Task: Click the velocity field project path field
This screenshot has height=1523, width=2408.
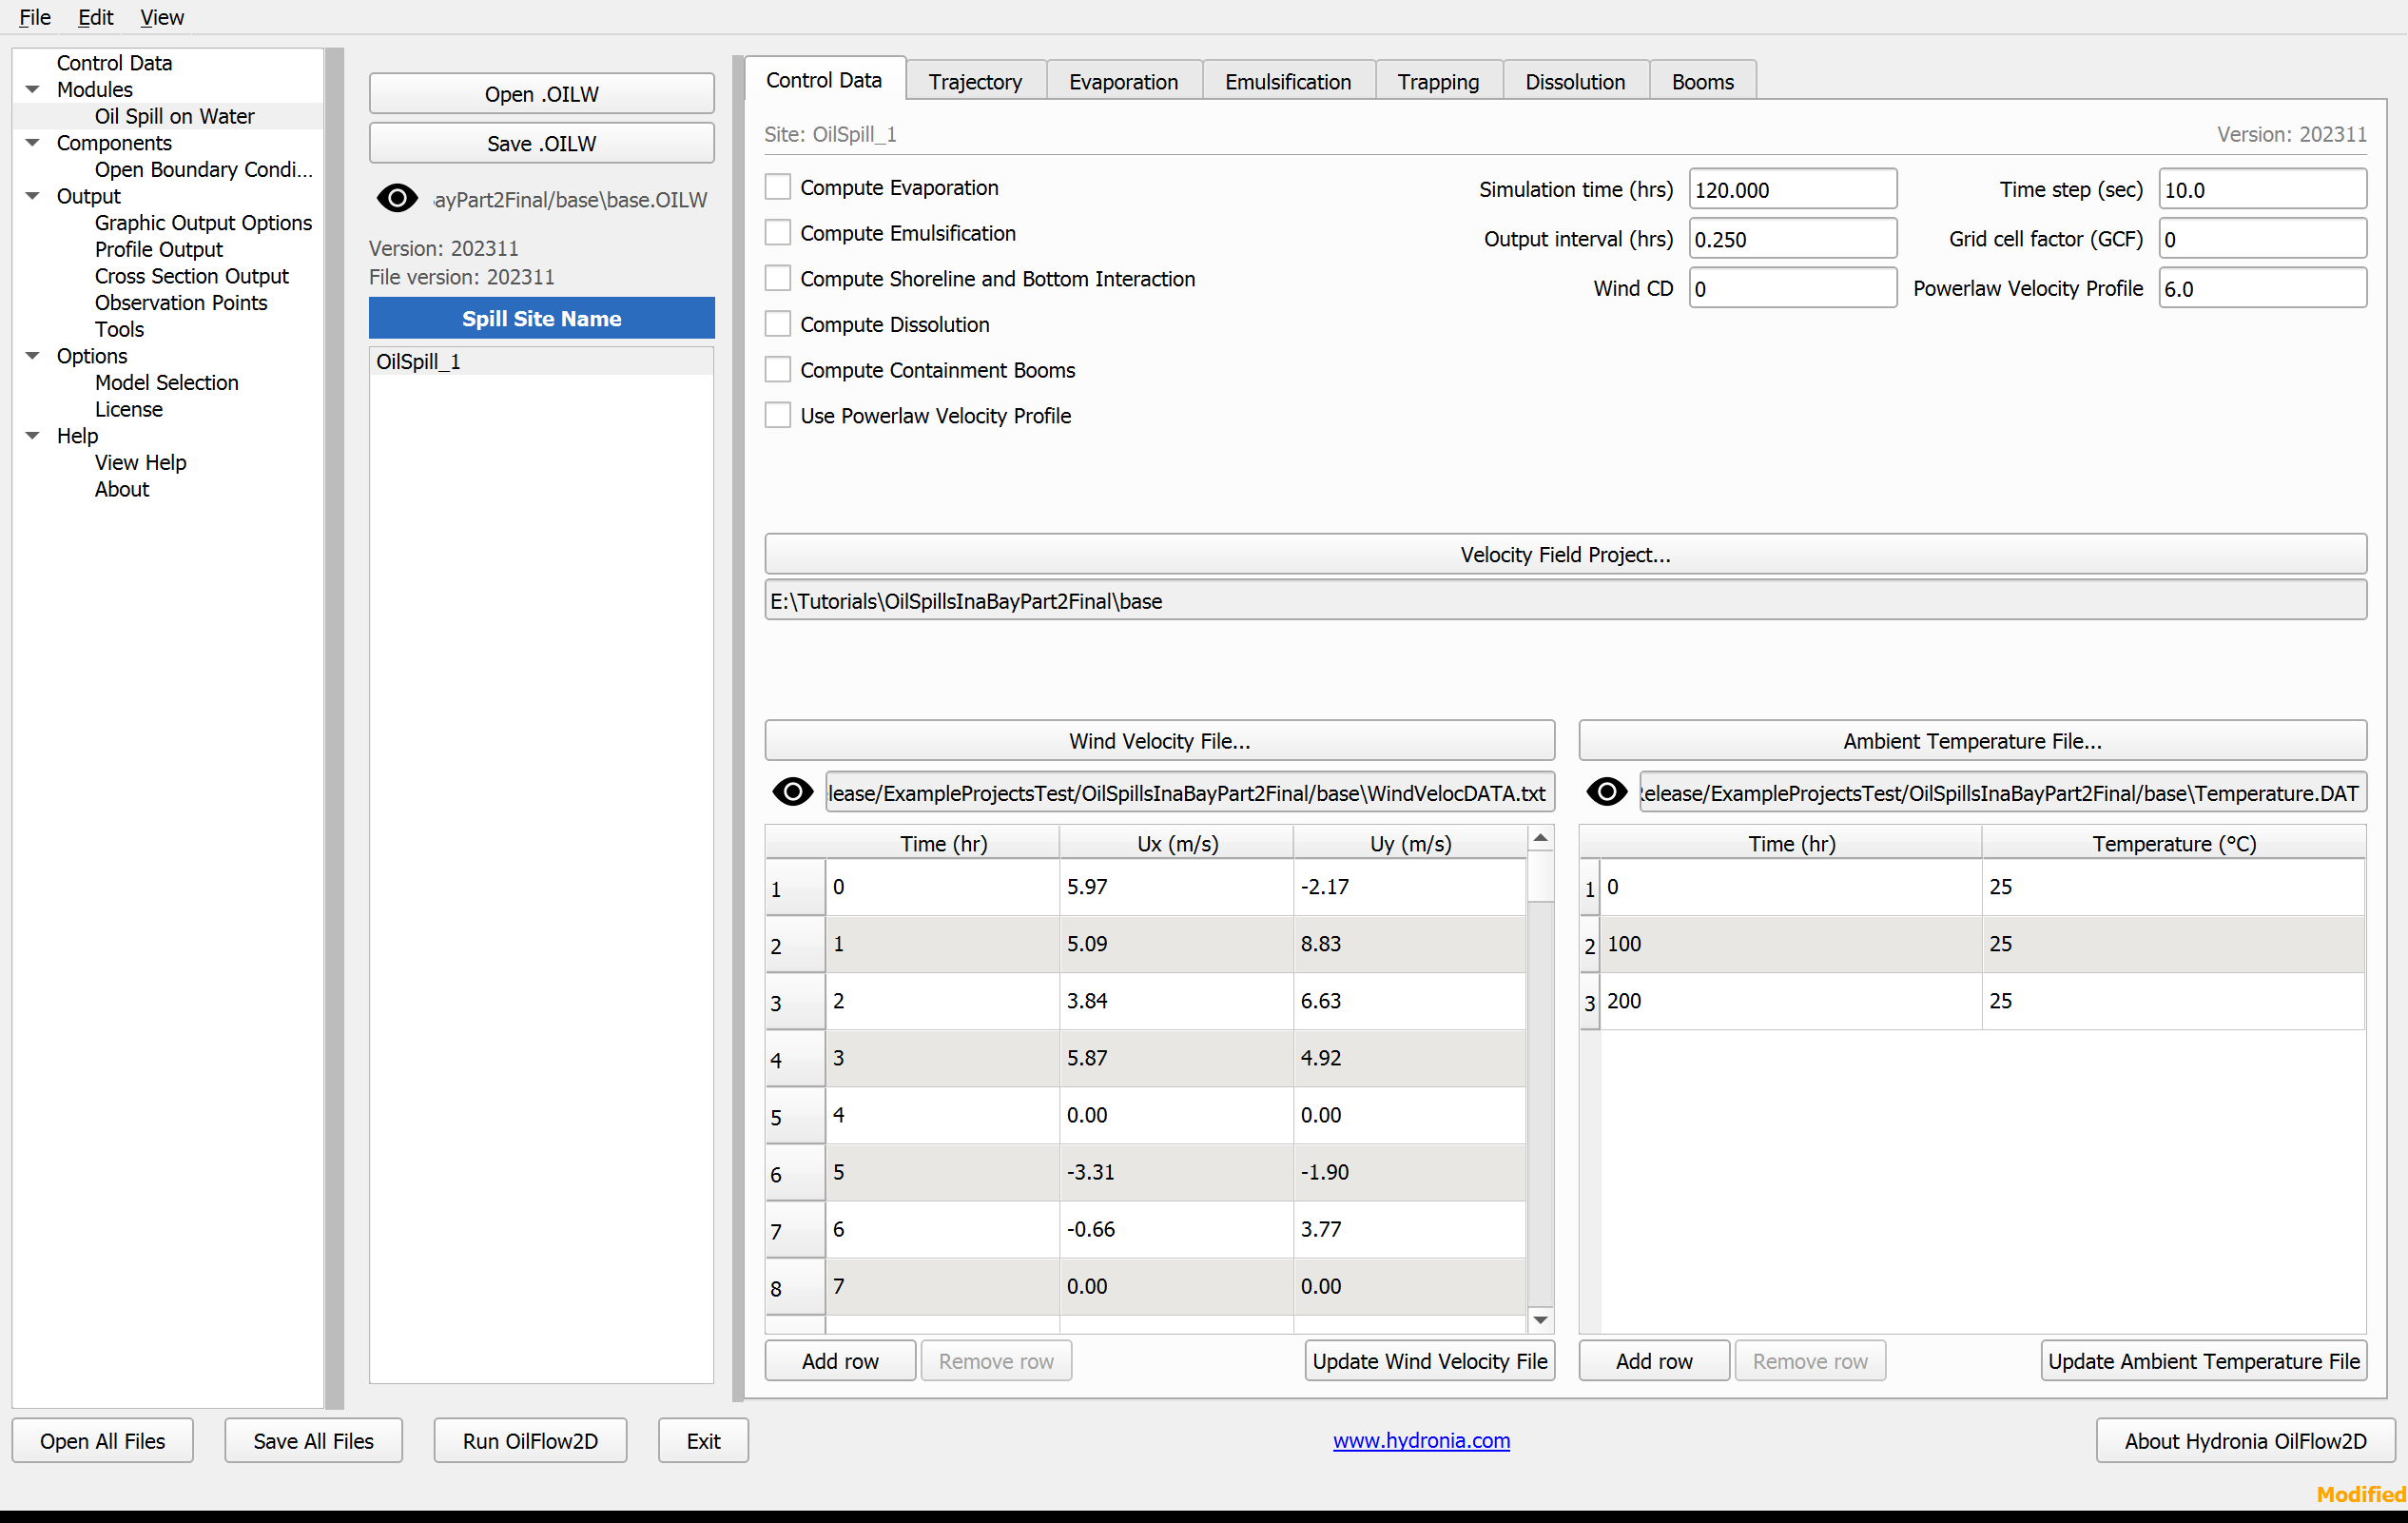Action: coord(1565,600)
